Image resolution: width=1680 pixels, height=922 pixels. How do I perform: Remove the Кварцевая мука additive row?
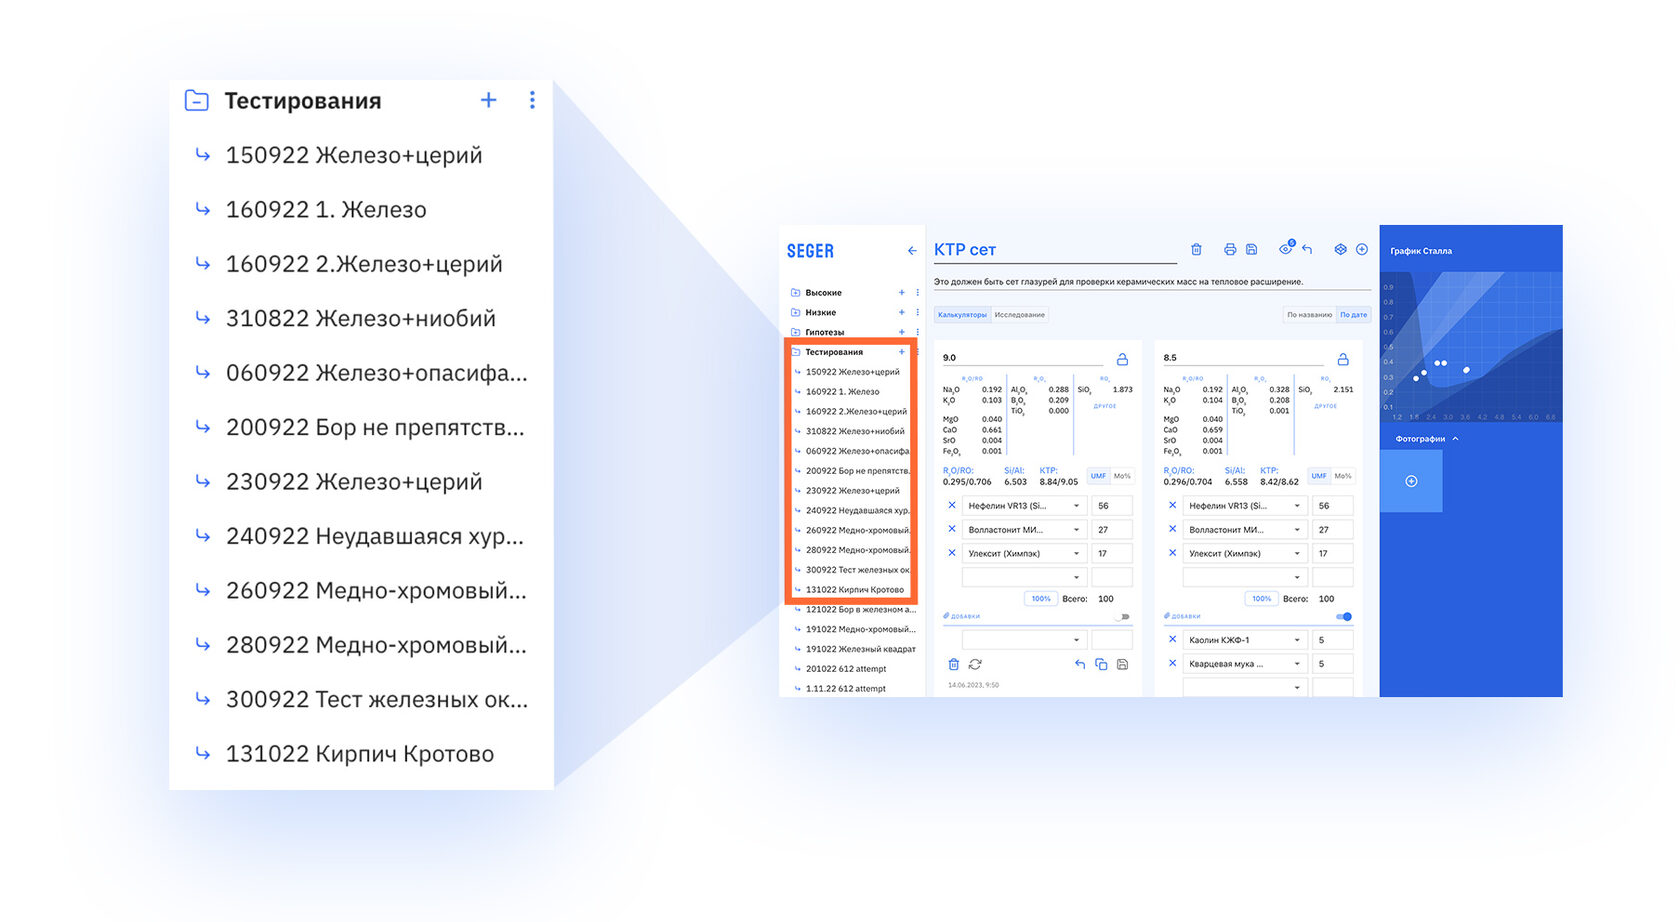pos(1173,663)
